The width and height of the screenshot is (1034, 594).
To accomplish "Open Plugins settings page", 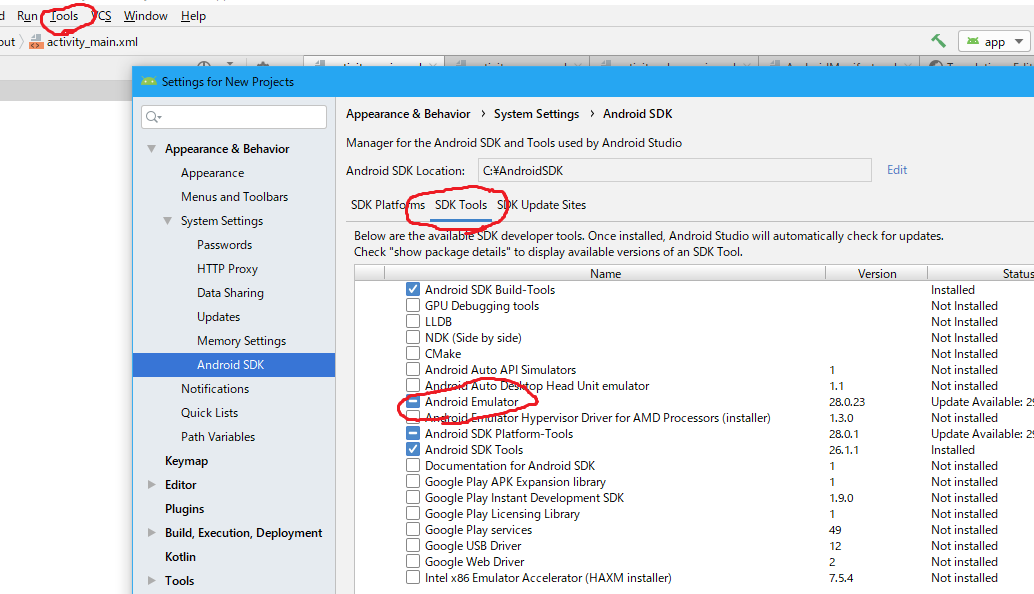I will pyautogui.click(x=184, y=509).
